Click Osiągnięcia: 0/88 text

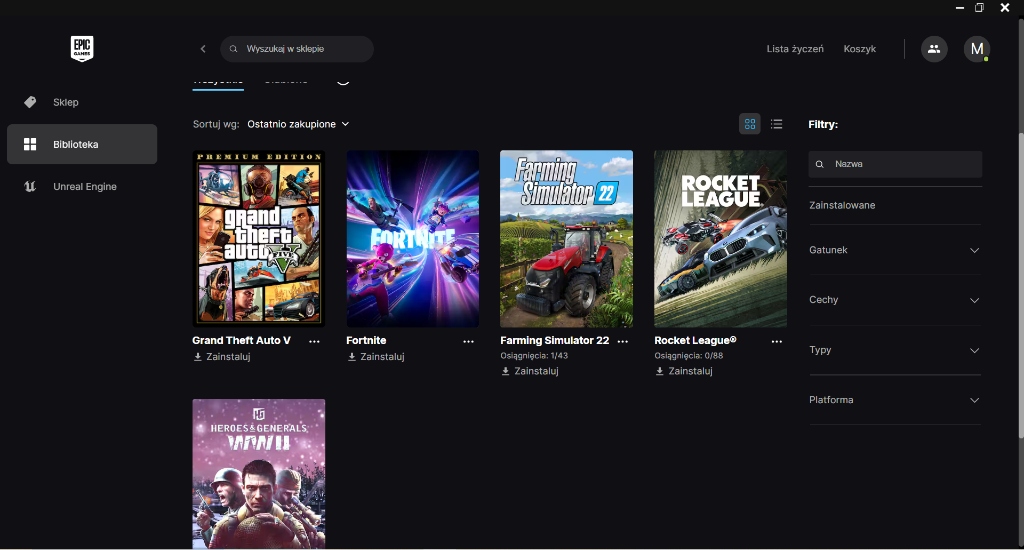(689, 355)
